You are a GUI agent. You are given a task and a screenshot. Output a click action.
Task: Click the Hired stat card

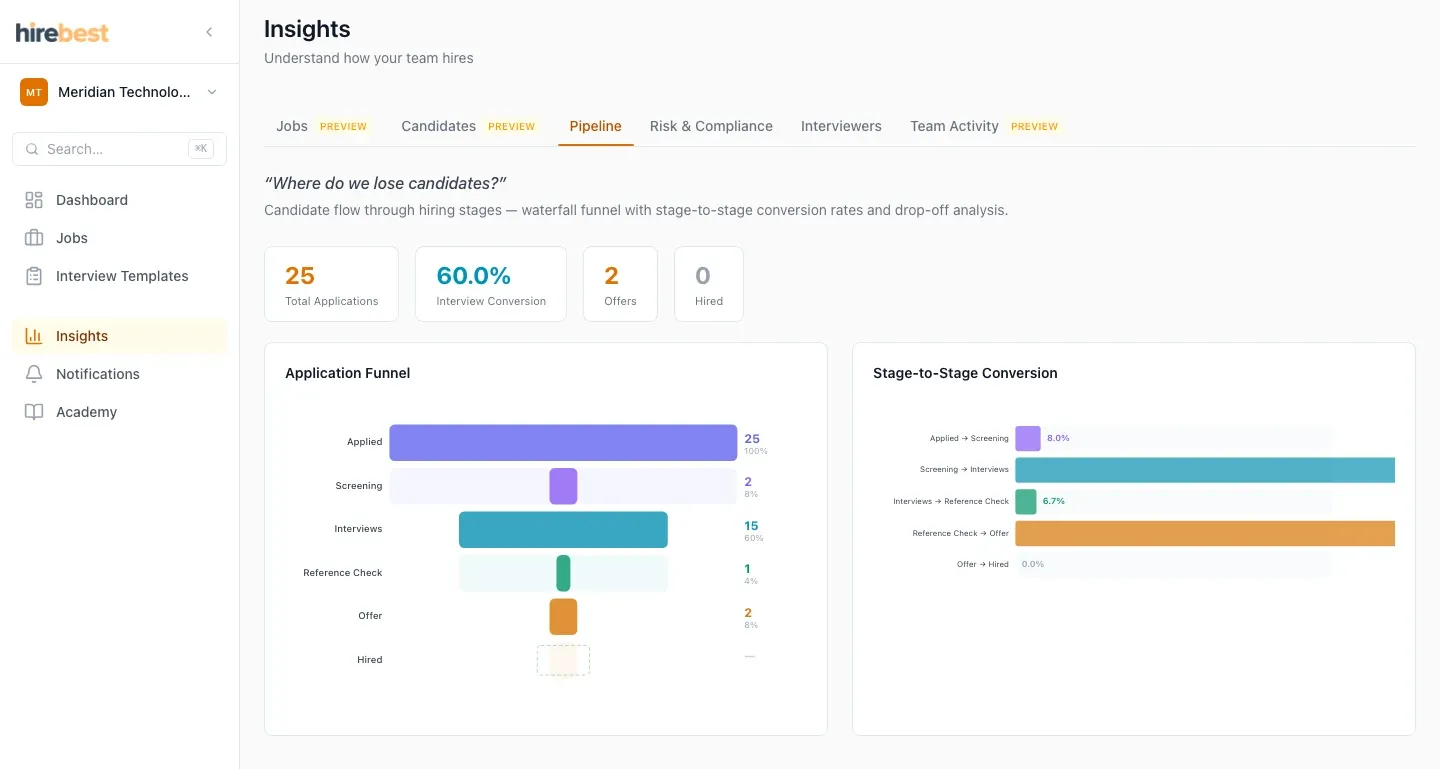[x=709, y=284]
